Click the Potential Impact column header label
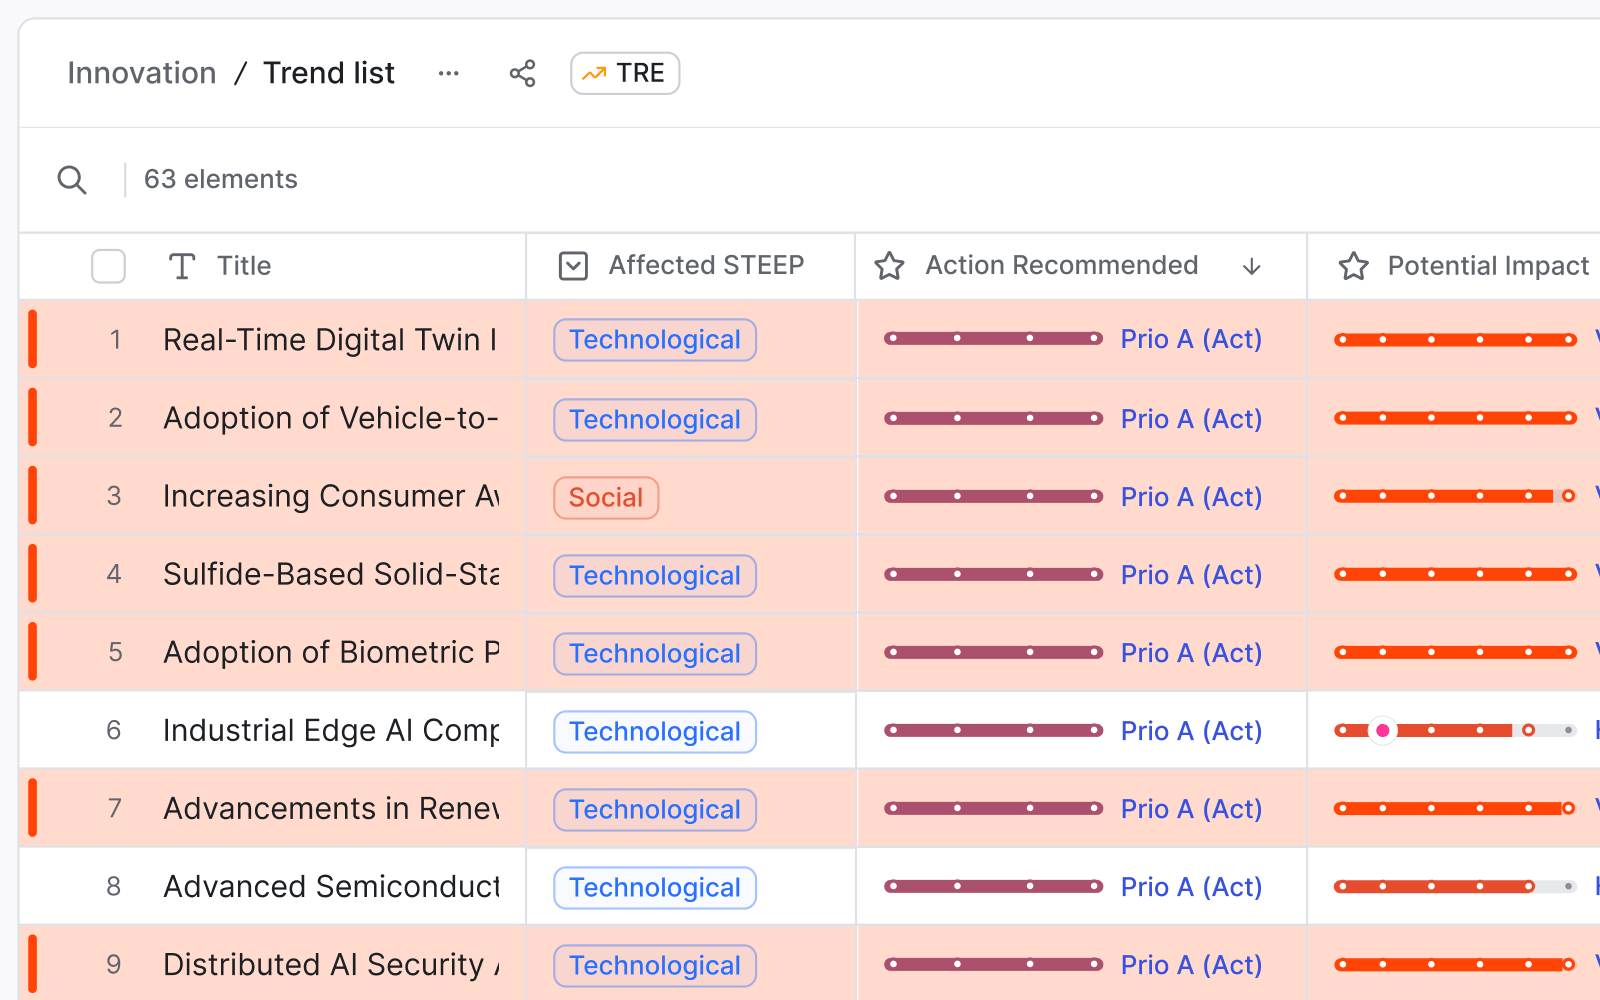Viewport: 1600px width, 1000px height. click(1488, 266)
